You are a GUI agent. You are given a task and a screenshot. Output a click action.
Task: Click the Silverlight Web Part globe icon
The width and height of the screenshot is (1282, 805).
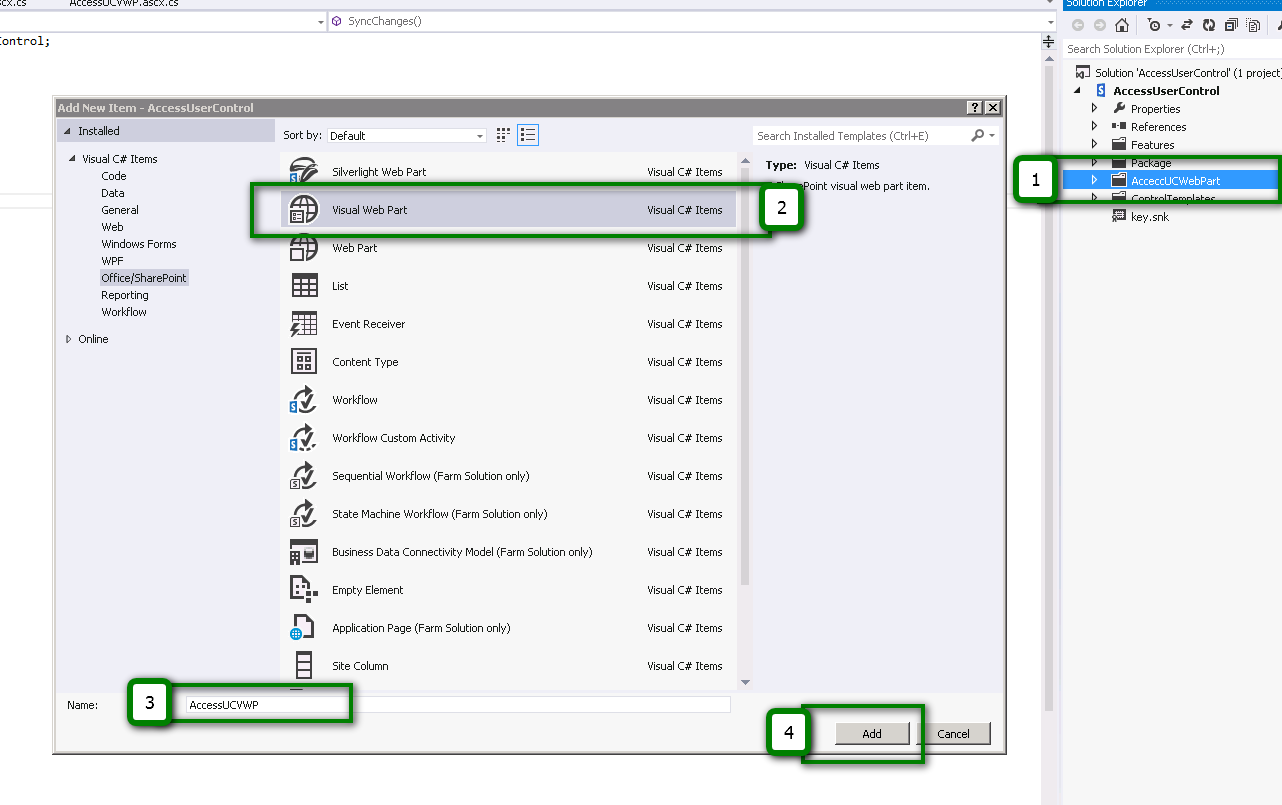(x=303, y=171)
